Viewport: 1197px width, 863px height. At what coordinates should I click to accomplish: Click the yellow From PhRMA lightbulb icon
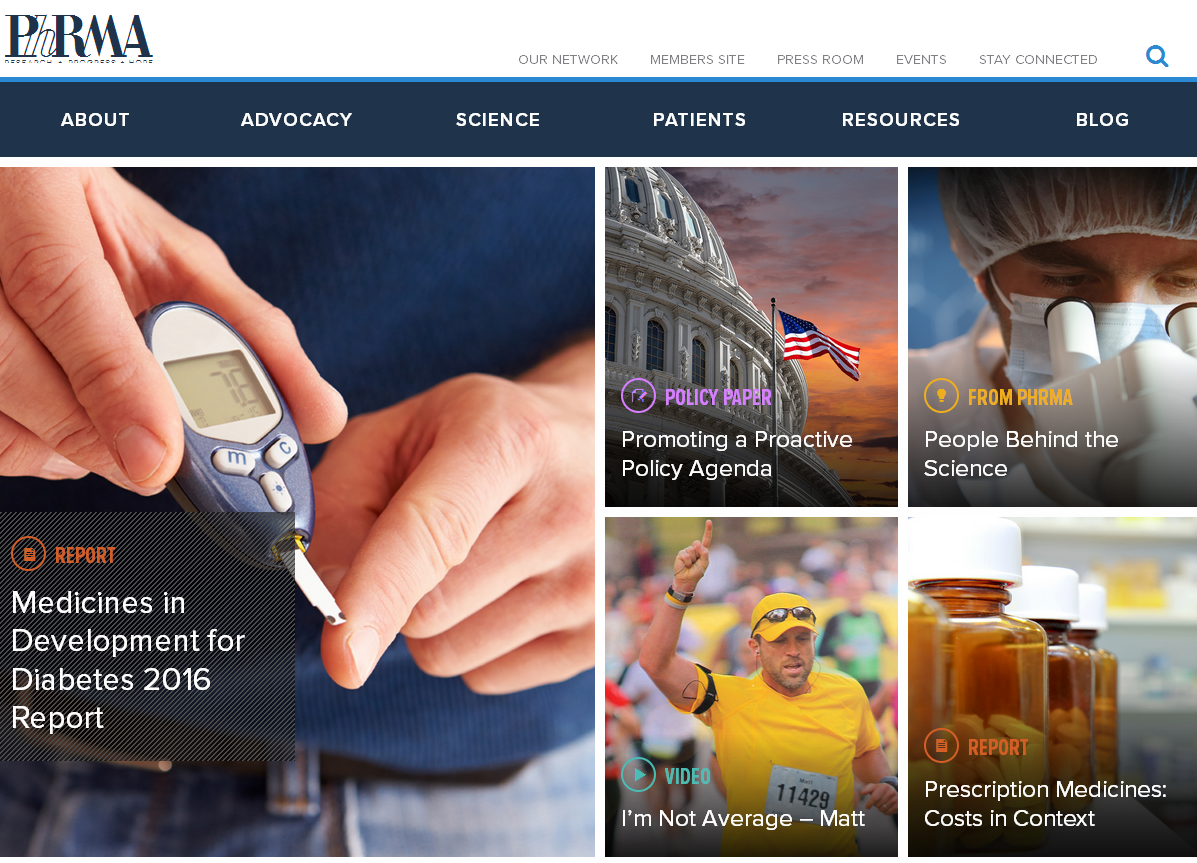pyautogui.click(x=941, y=396)
